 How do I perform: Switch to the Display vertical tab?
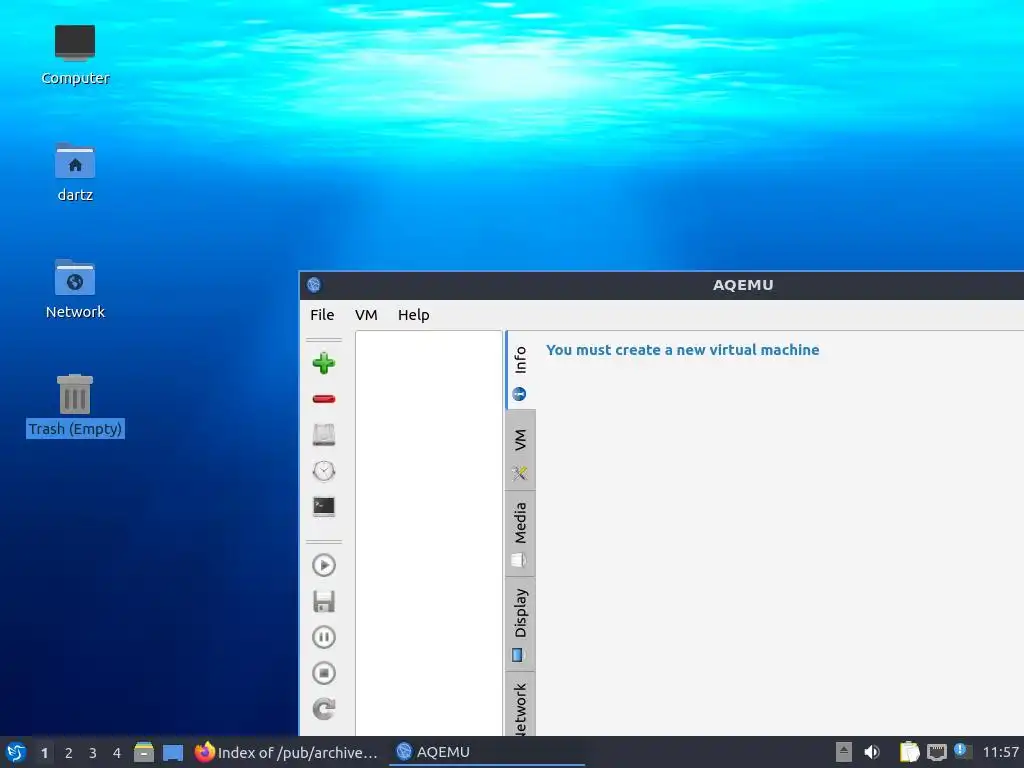[520, 624]
